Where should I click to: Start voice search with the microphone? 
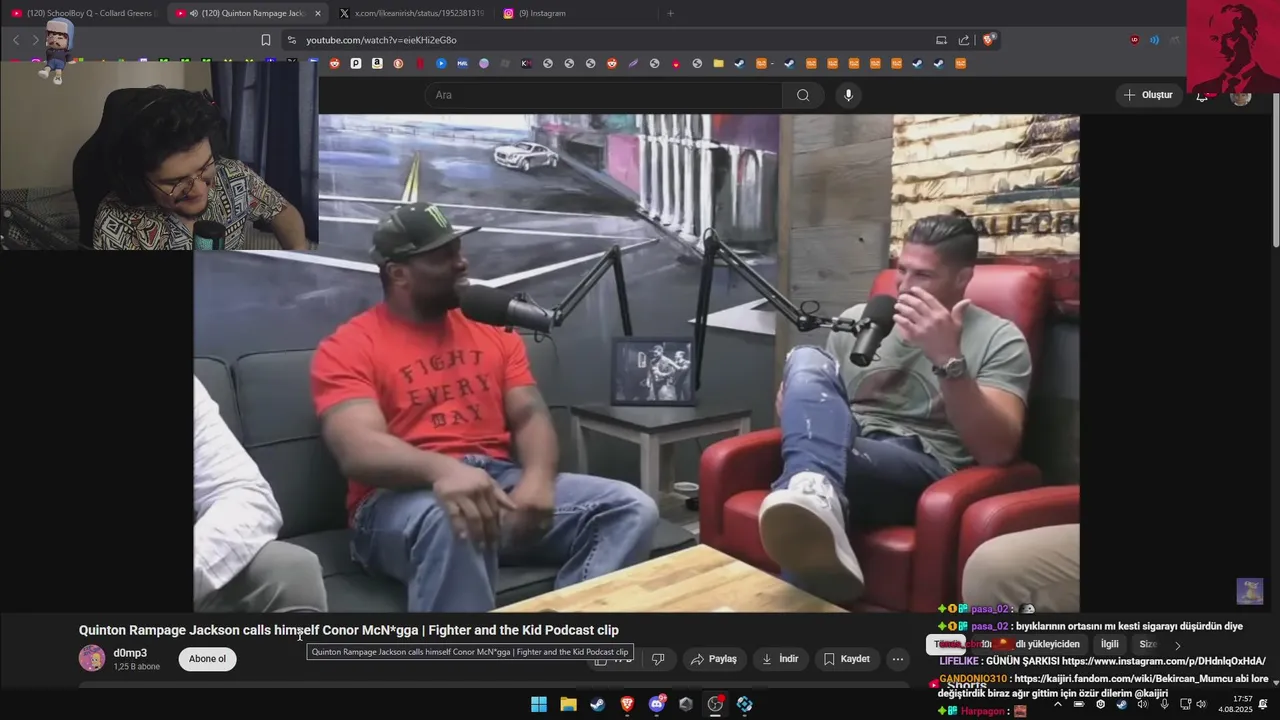(x=848, y=95)
